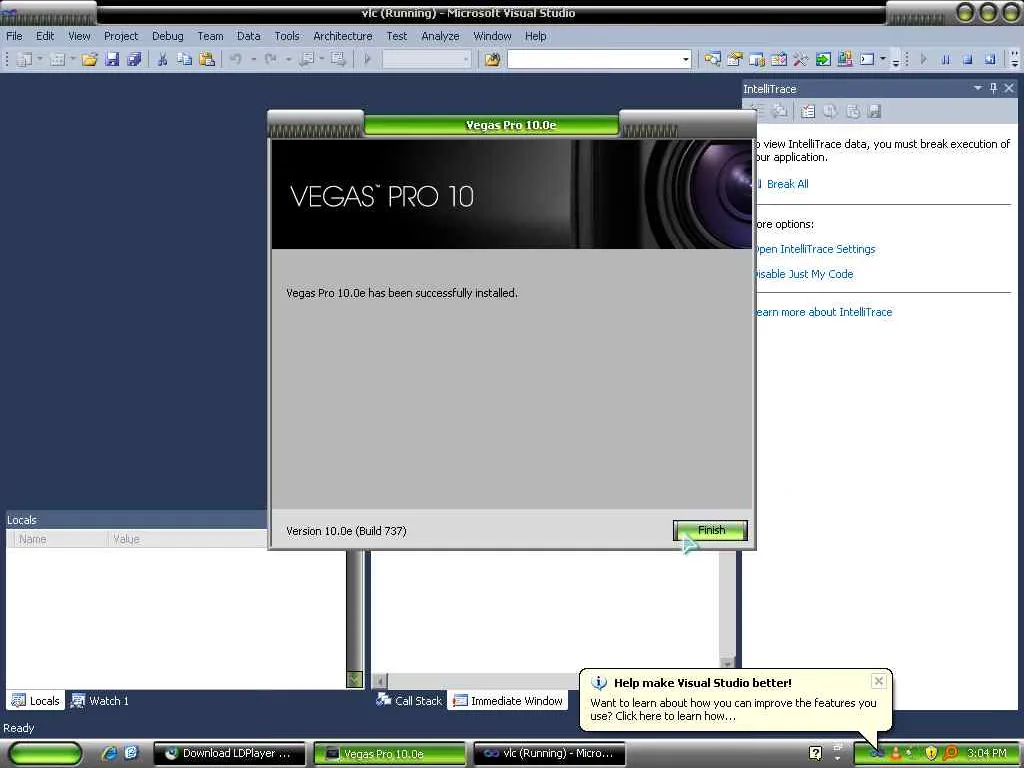Click the Restart debugging icon
Viewport: 1024px width, 768px height.
pyautogui.click(x=990, y=59)
